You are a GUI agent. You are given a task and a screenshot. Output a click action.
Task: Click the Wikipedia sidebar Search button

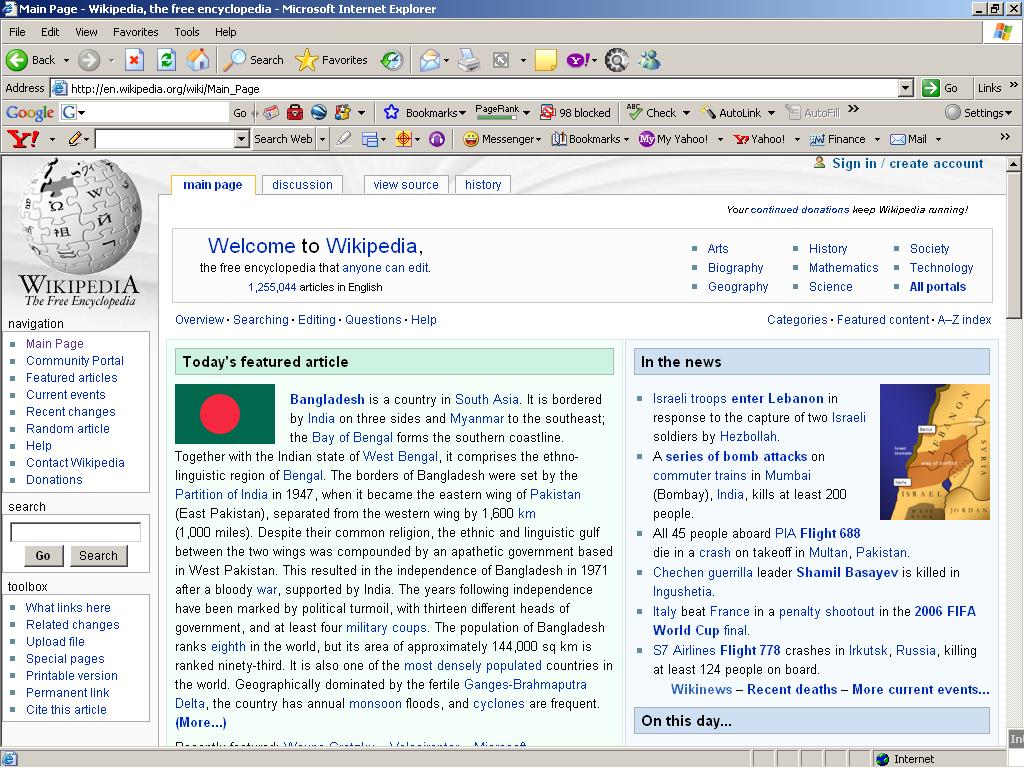98,556
